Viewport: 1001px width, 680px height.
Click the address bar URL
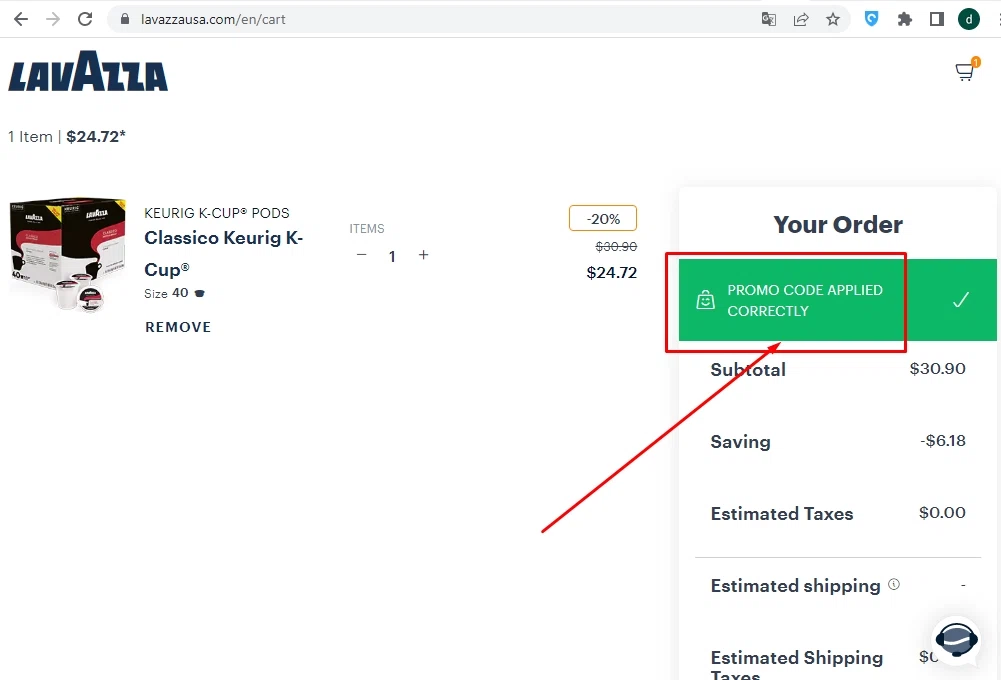click(213, 19)
